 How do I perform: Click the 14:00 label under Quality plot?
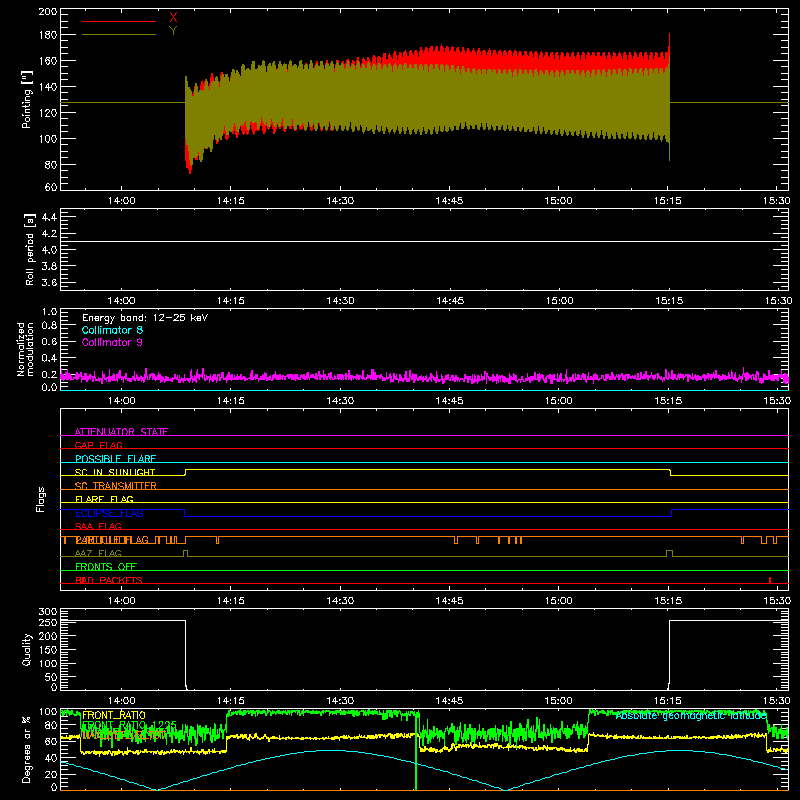(121, 701)
